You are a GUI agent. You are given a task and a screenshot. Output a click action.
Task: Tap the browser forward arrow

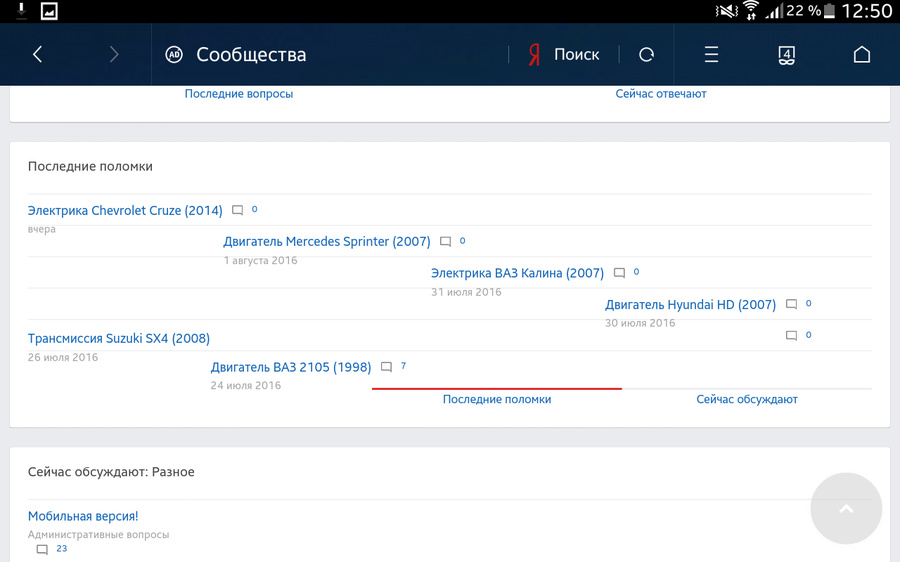coord(114,55)
